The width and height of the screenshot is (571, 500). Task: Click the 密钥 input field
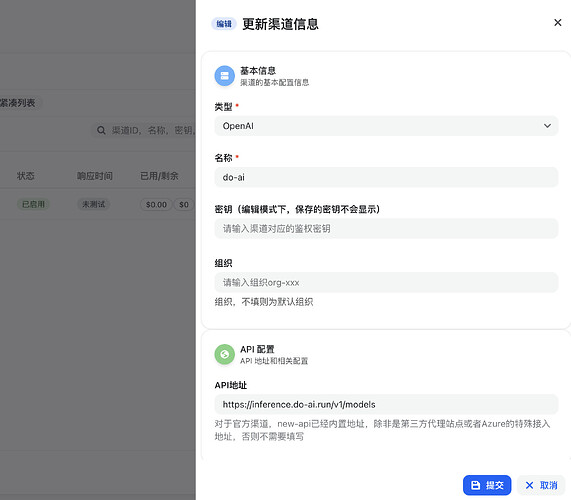pyautogui.click(x=386, y=229)
